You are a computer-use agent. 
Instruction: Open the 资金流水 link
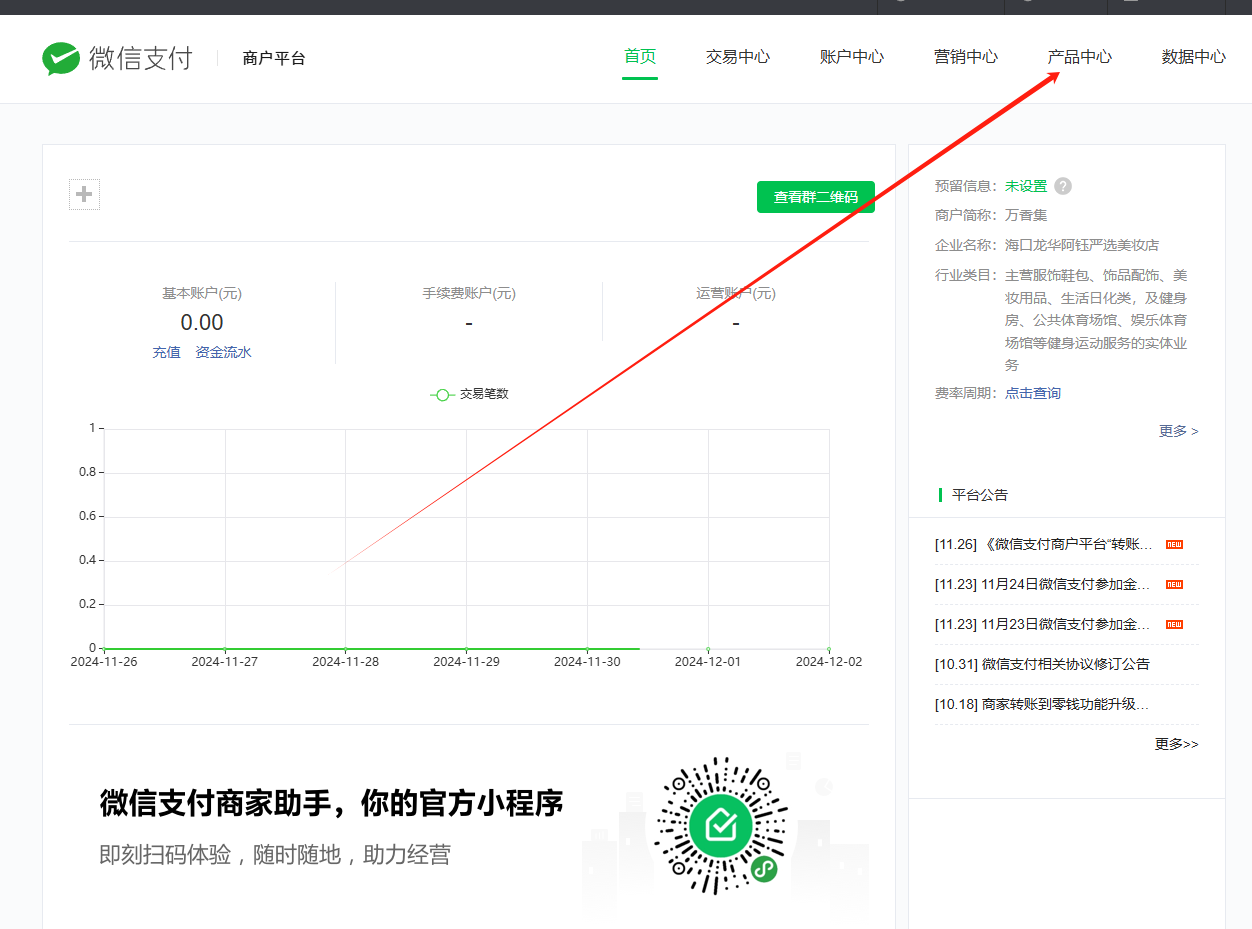[223, 352]
